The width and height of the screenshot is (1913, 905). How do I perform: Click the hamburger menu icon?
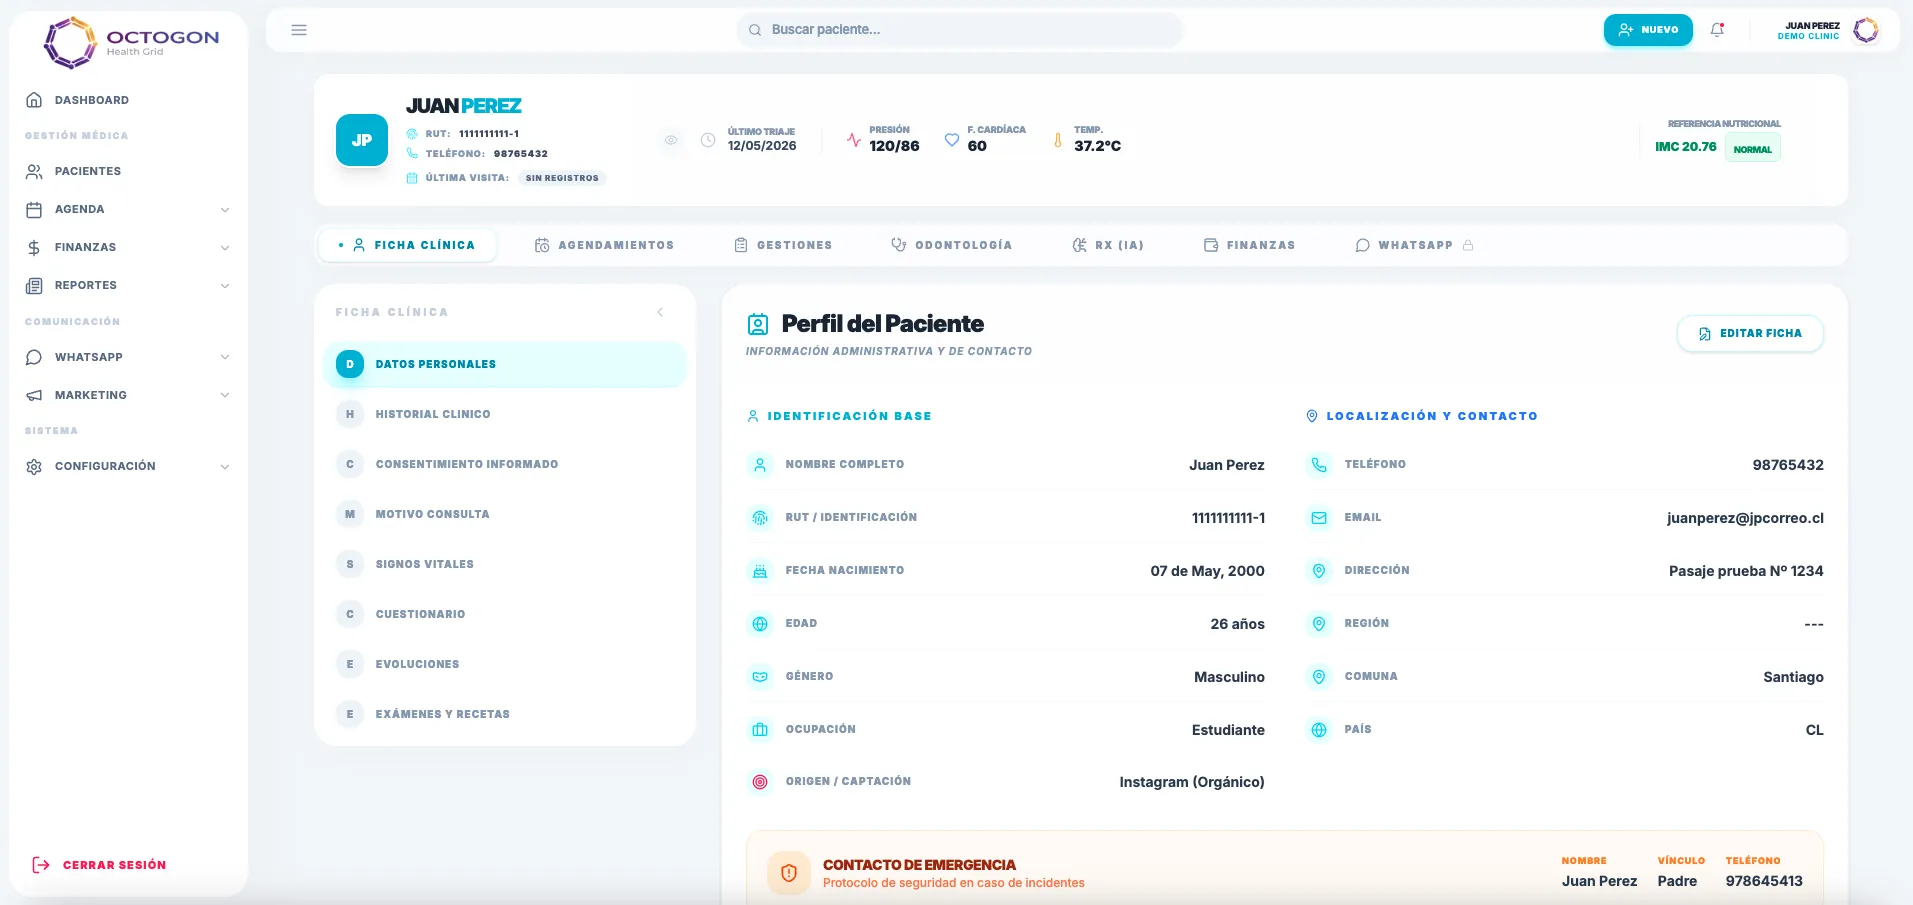click(x=299, y=30)
